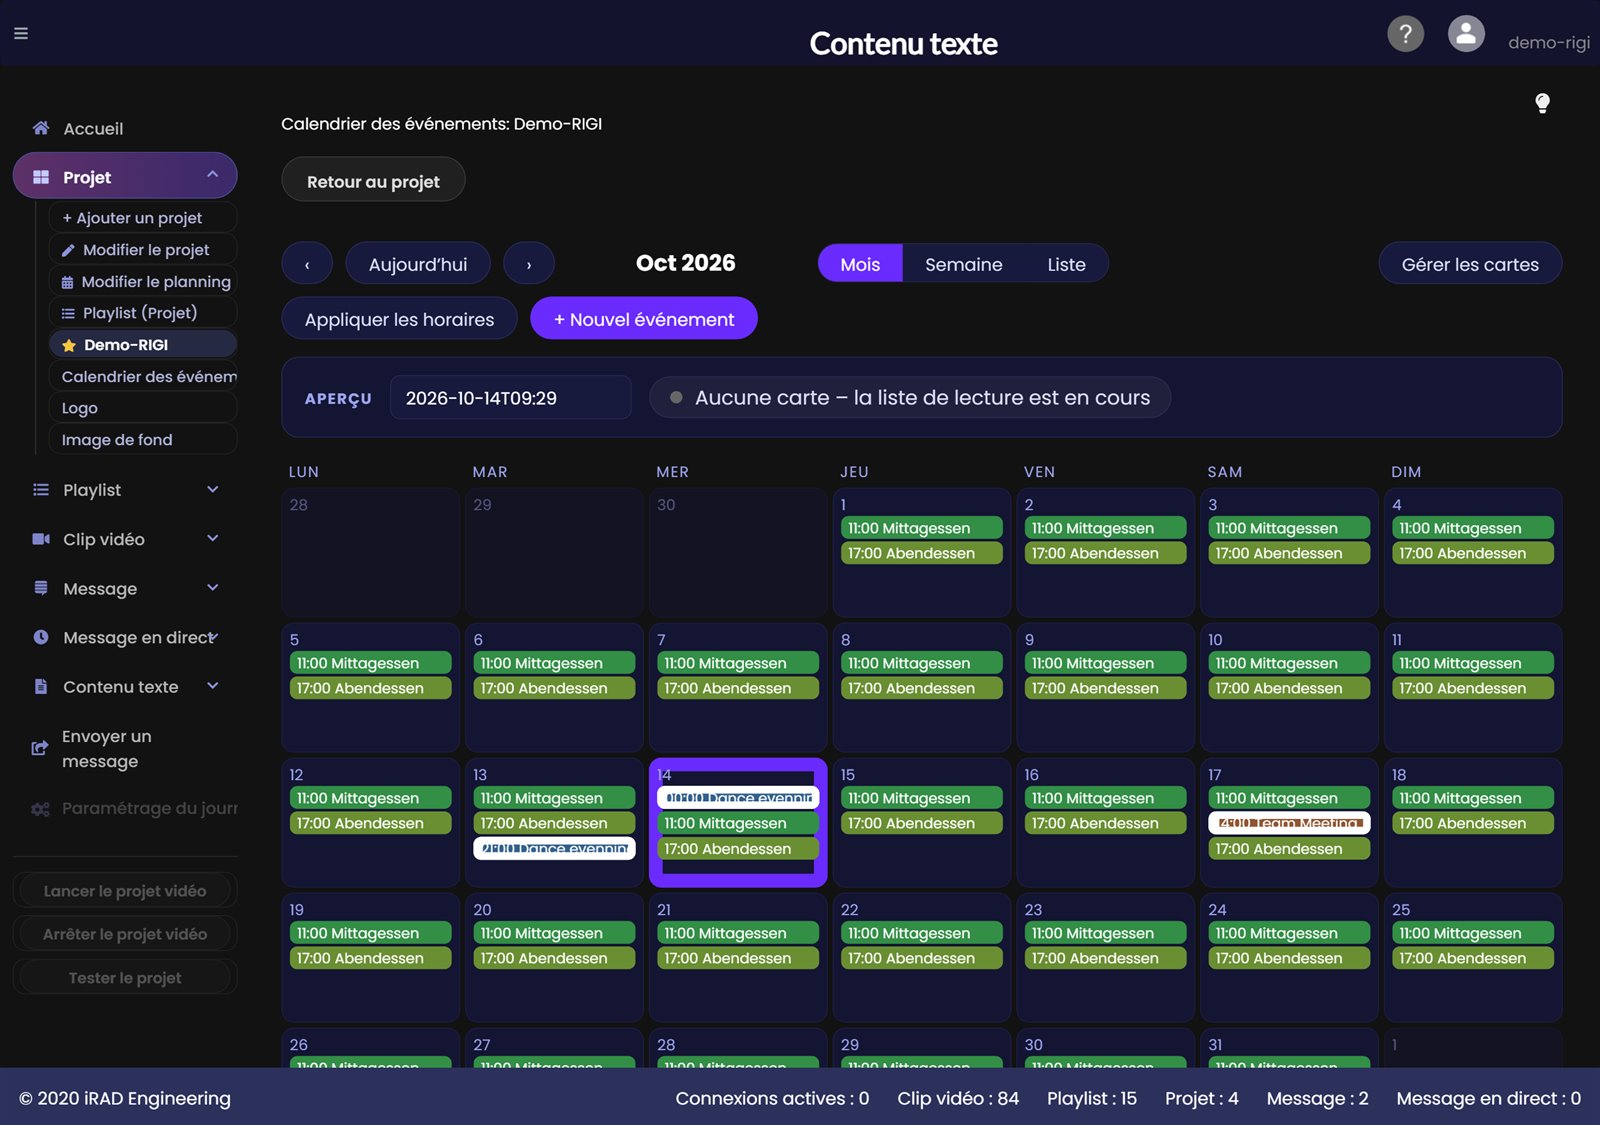The width and height of the screenshot is (1600, 1125).
Task: Expand the Playlist menu chevron
Action: click(x=212, y=489)
